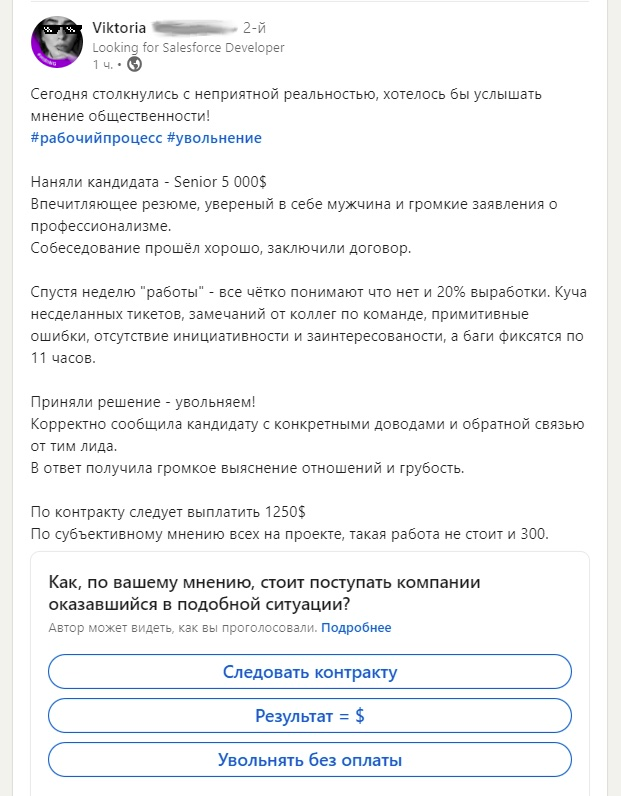This screenshot has width=621, height=796.
Task: Click the "1 ч." post timestamp
Action: [103, 64]
